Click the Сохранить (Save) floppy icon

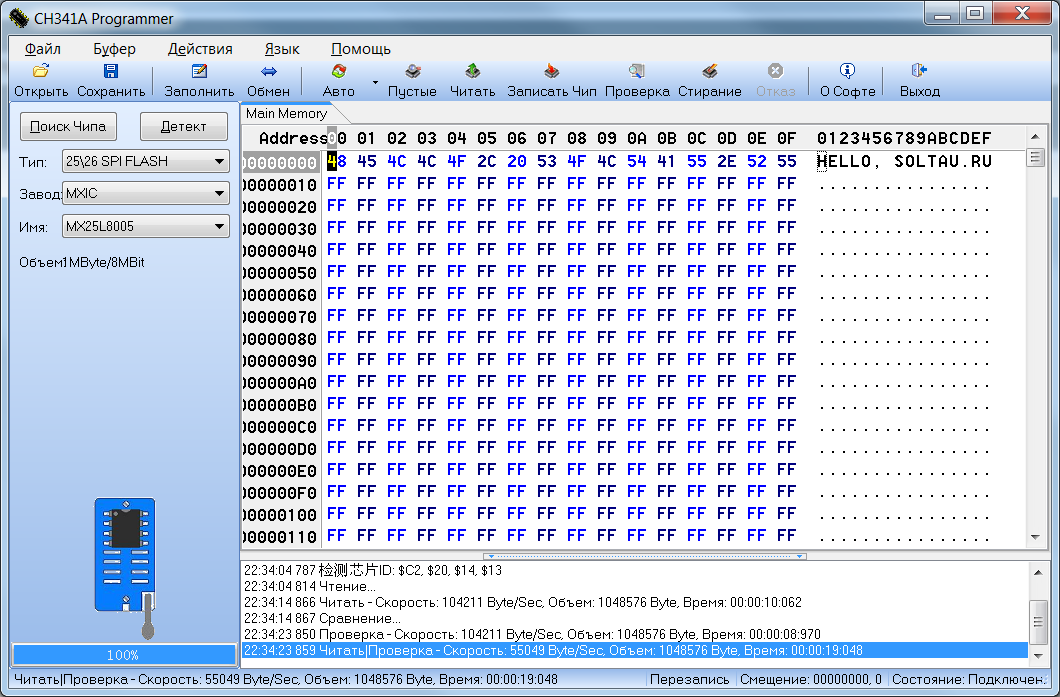[111, 72]
